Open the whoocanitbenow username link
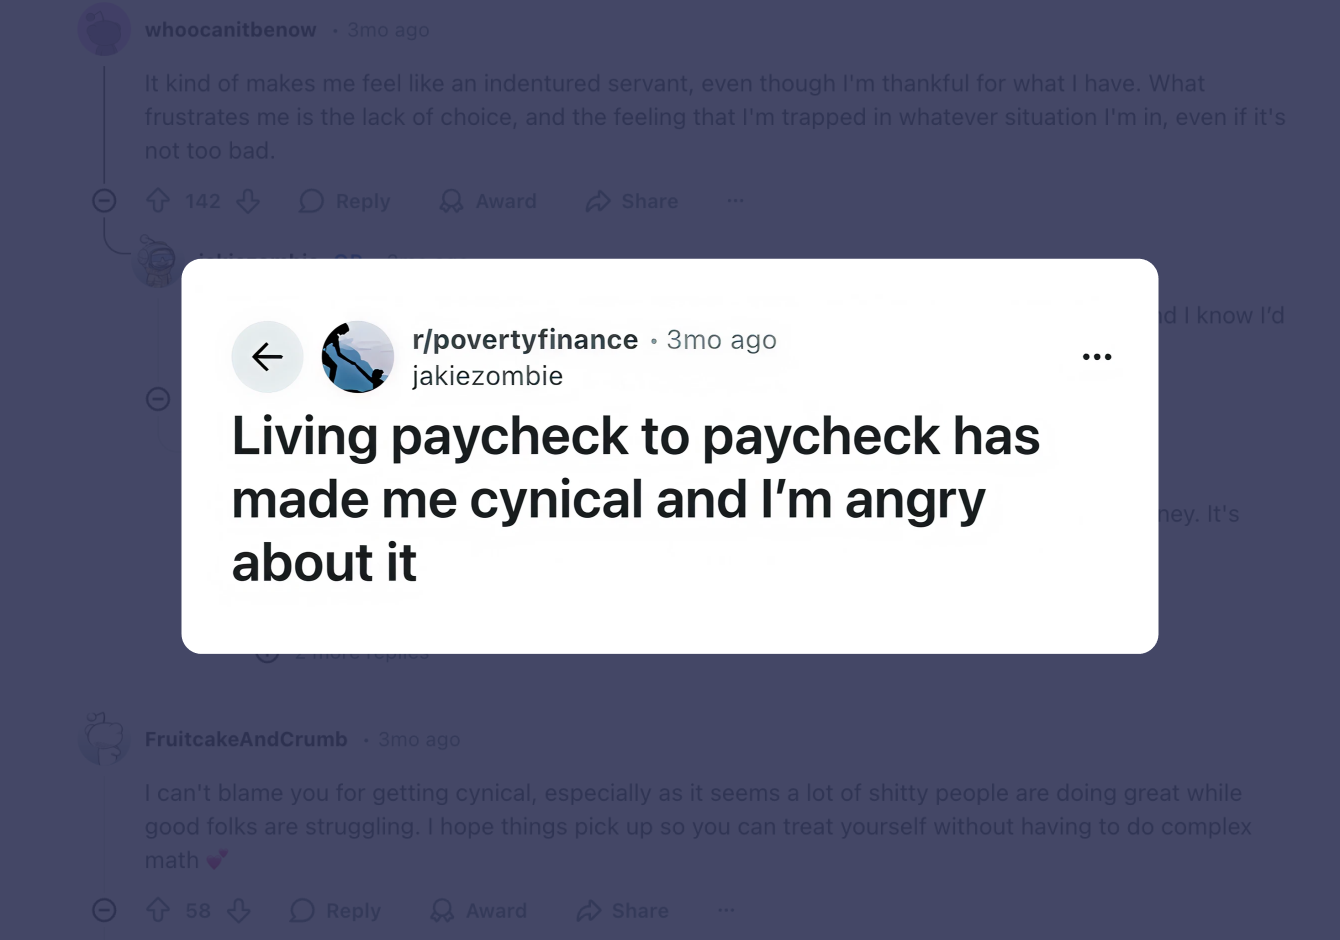This screenshot has width=1340, height=940. click(230, 30)
